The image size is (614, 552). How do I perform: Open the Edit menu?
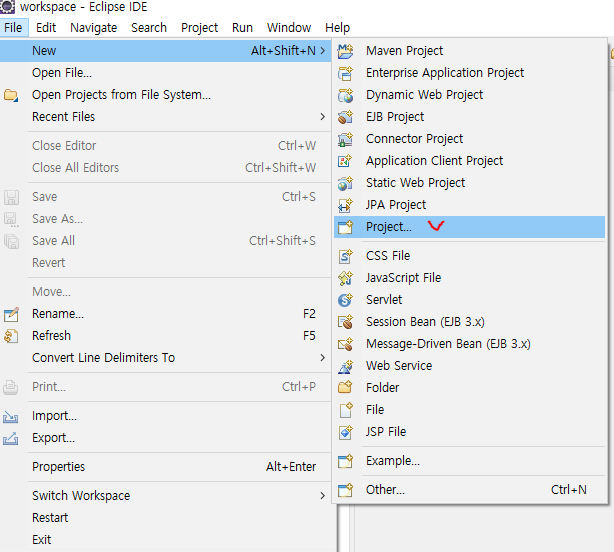point(46,28)
